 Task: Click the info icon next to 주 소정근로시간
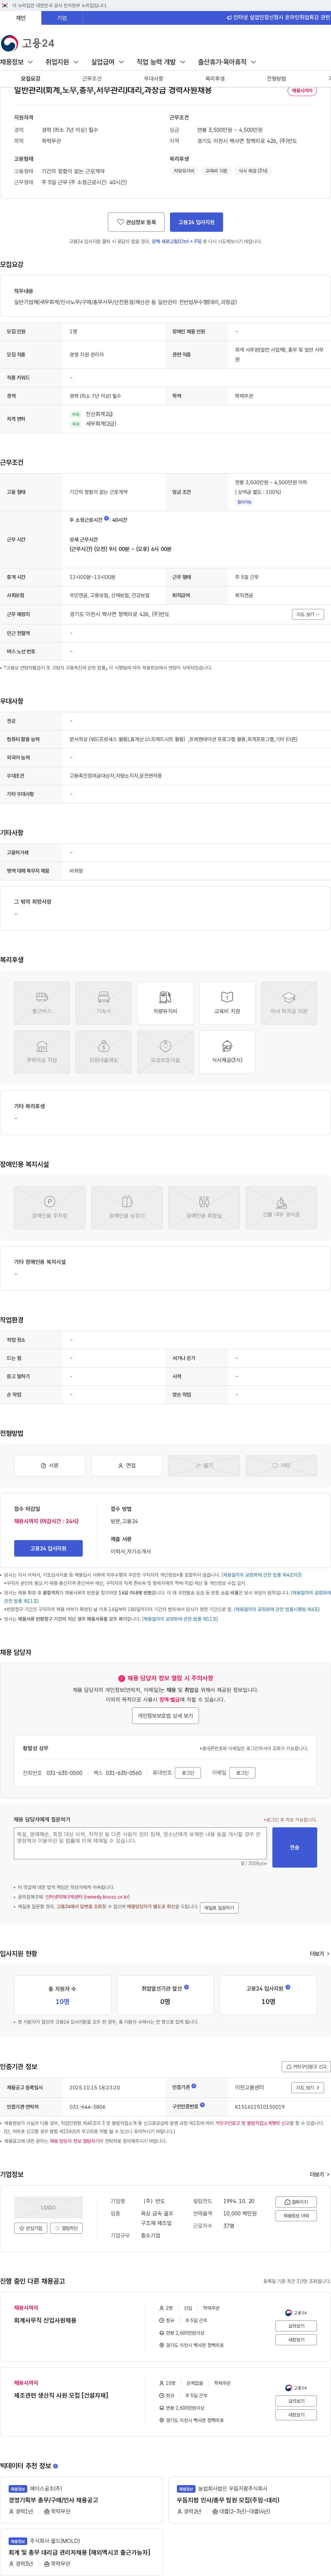pyautogui.click(x=107, y=519)
